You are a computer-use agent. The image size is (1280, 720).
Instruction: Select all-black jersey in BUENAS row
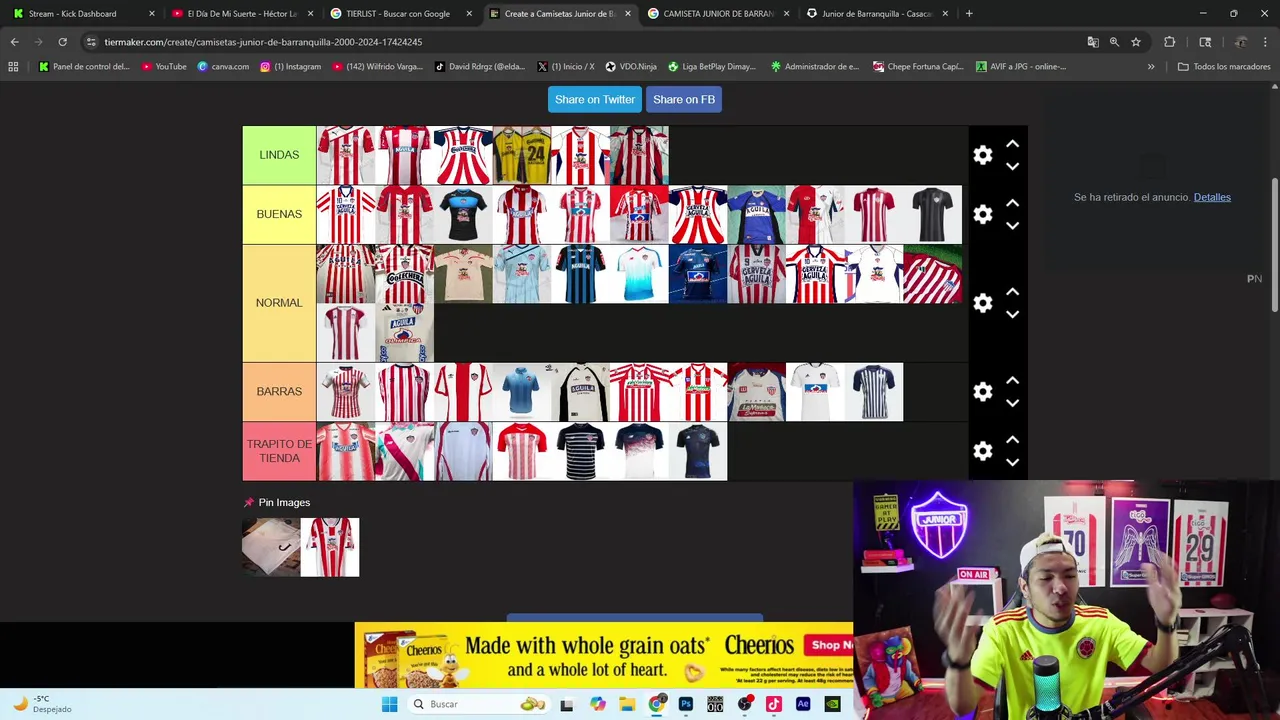click(x=933, y=214)
